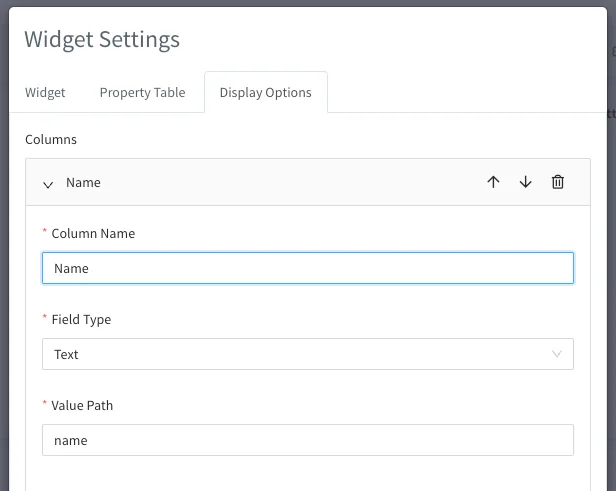Click the Columns section label

[x=51, y=139]
